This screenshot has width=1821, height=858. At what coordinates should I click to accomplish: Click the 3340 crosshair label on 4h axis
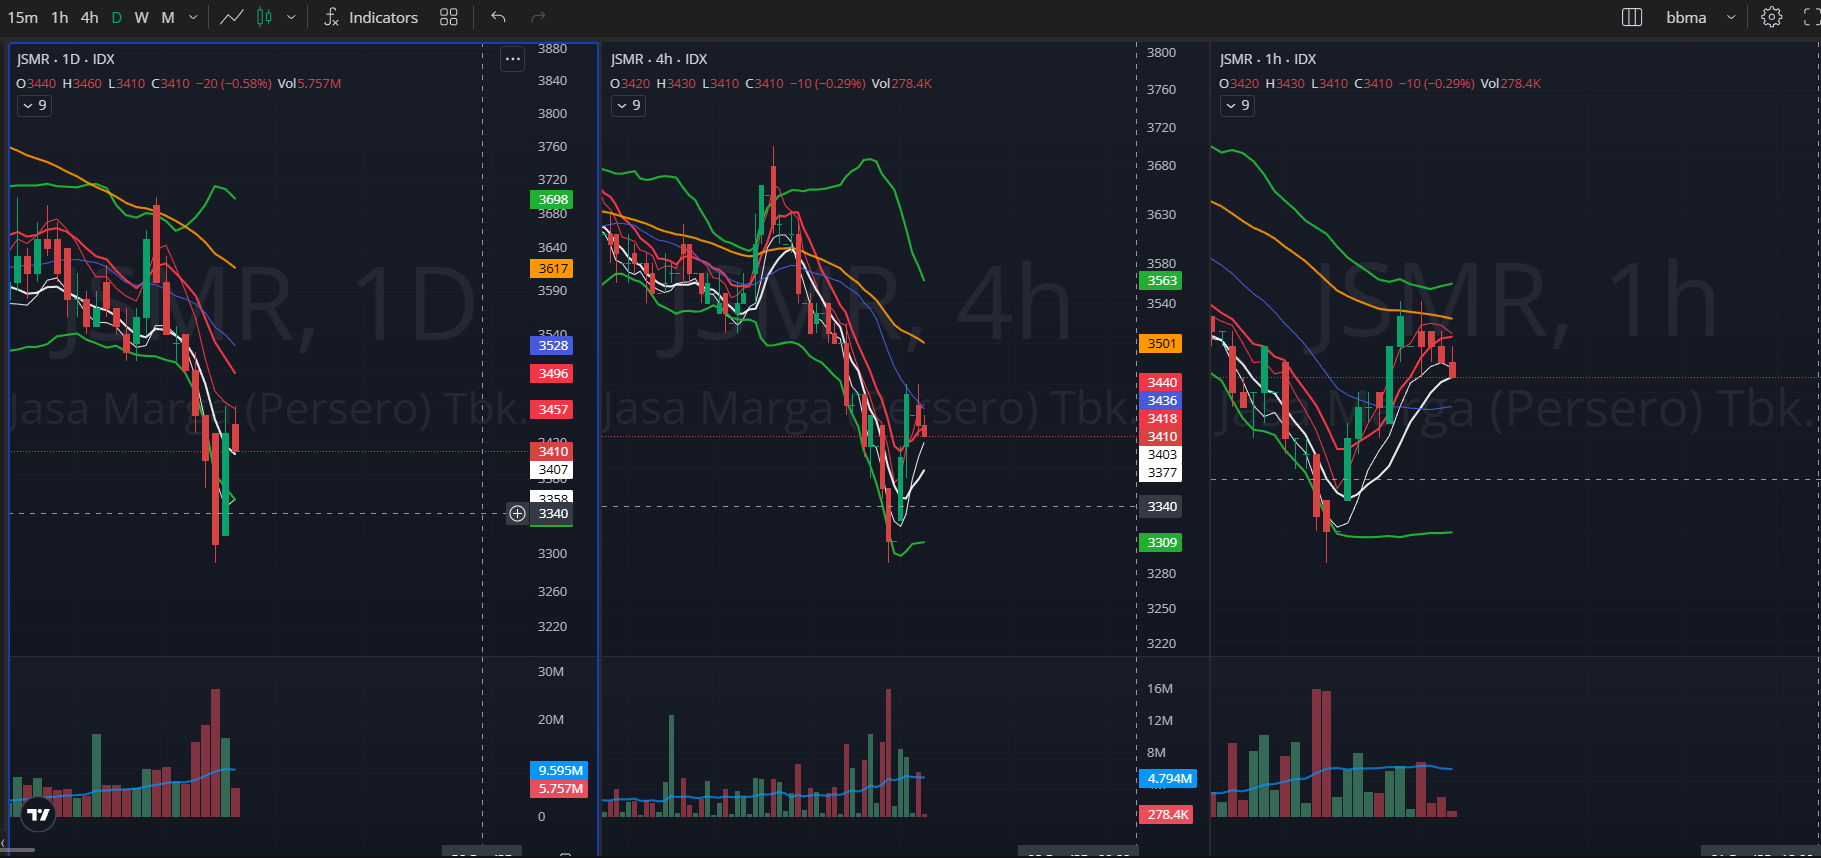click(x=1161, y=506)
